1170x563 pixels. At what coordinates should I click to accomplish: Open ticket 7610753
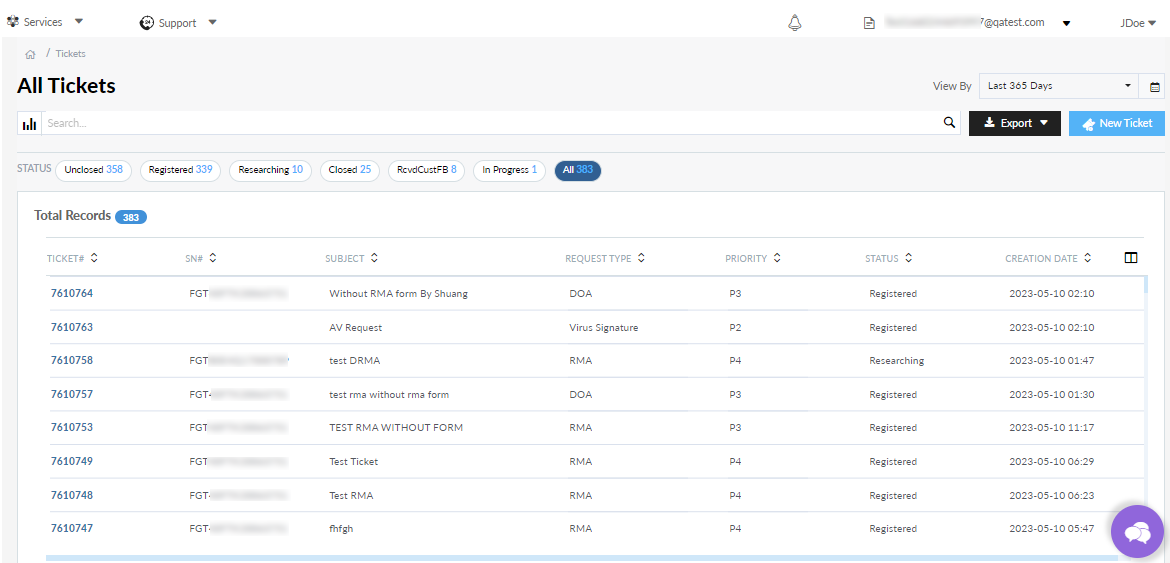coord(72,427)
